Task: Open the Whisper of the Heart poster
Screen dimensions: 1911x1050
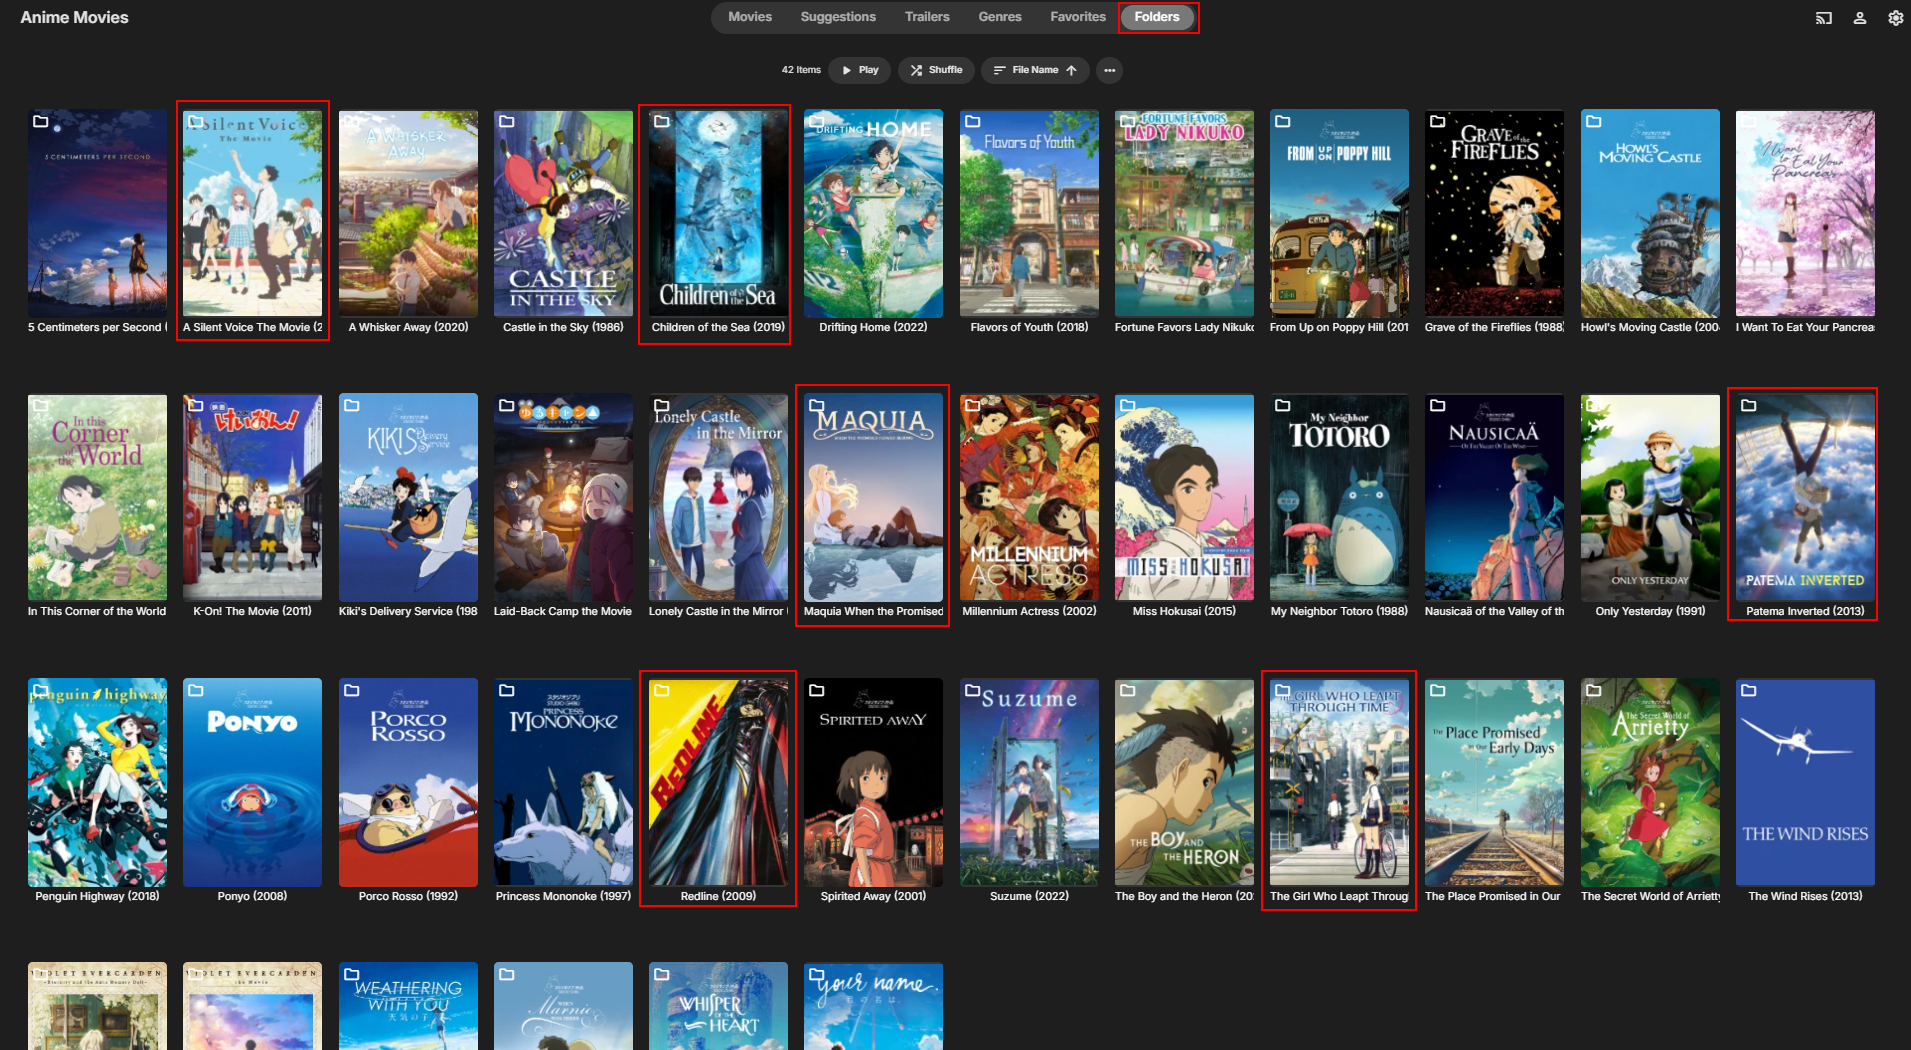Action: coord(718,1006)
